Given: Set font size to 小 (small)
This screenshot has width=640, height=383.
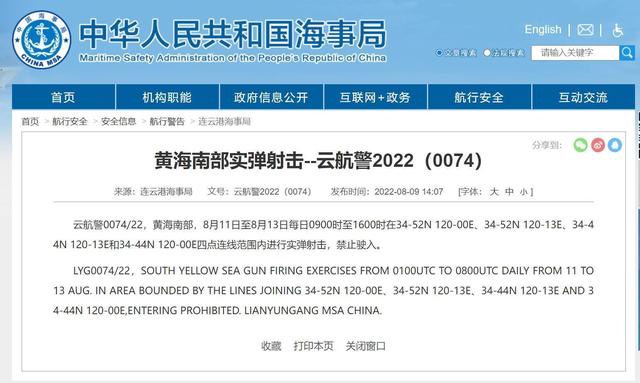Looking at the screenshot, I should click(x=524, y=192).
